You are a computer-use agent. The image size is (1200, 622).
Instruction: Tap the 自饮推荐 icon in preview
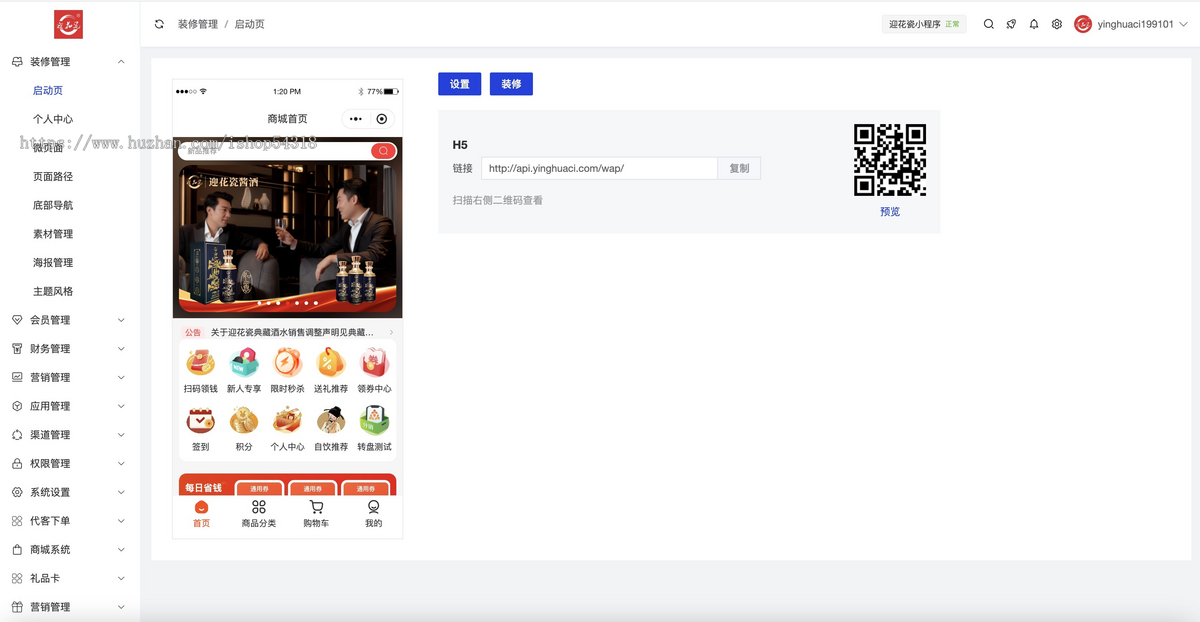point(331,421)
